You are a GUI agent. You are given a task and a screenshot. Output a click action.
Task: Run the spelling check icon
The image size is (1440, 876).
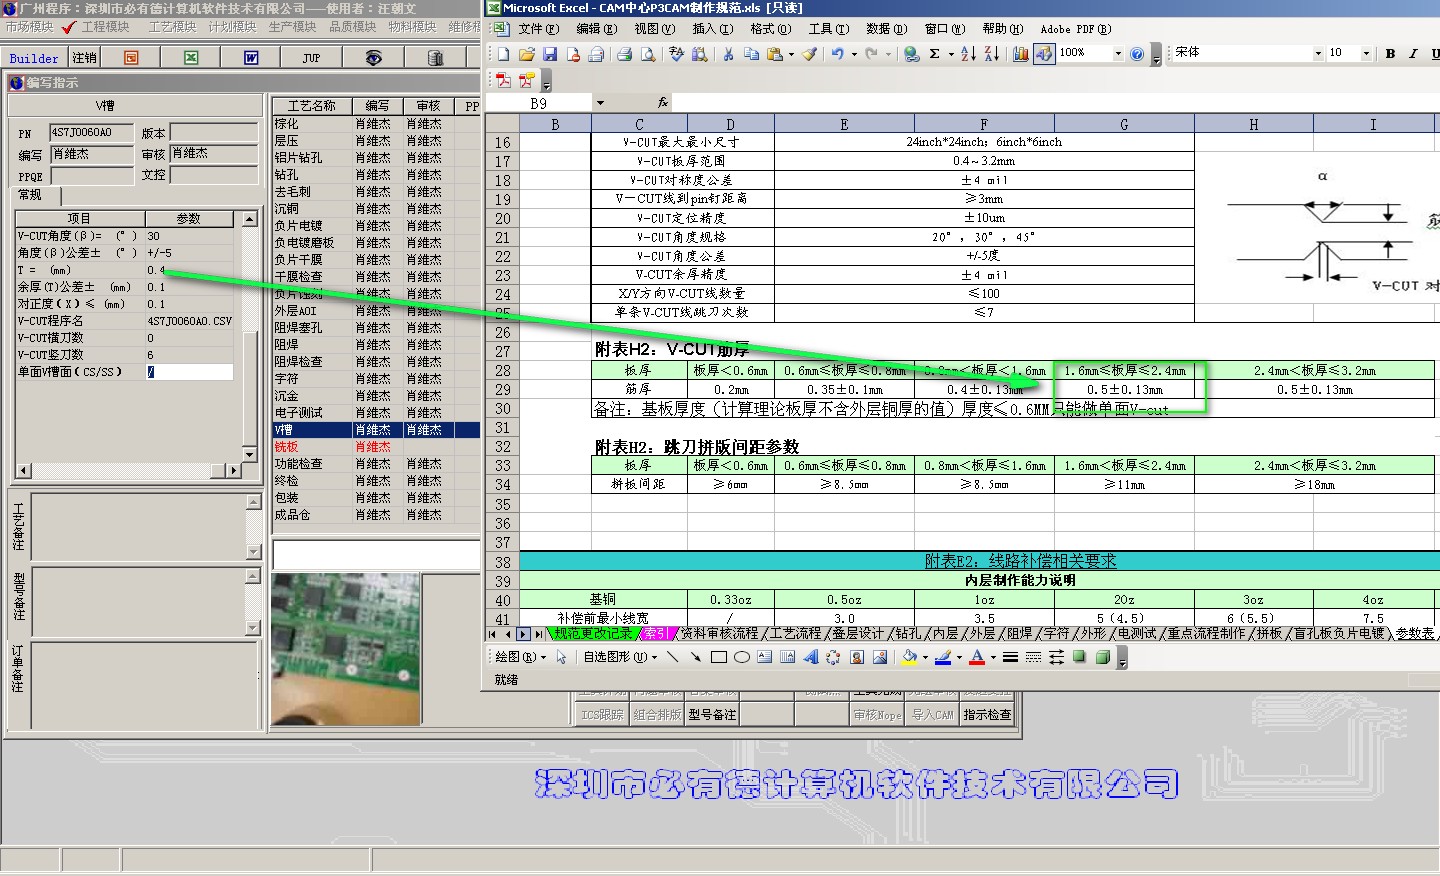click(x=677, y=54)
